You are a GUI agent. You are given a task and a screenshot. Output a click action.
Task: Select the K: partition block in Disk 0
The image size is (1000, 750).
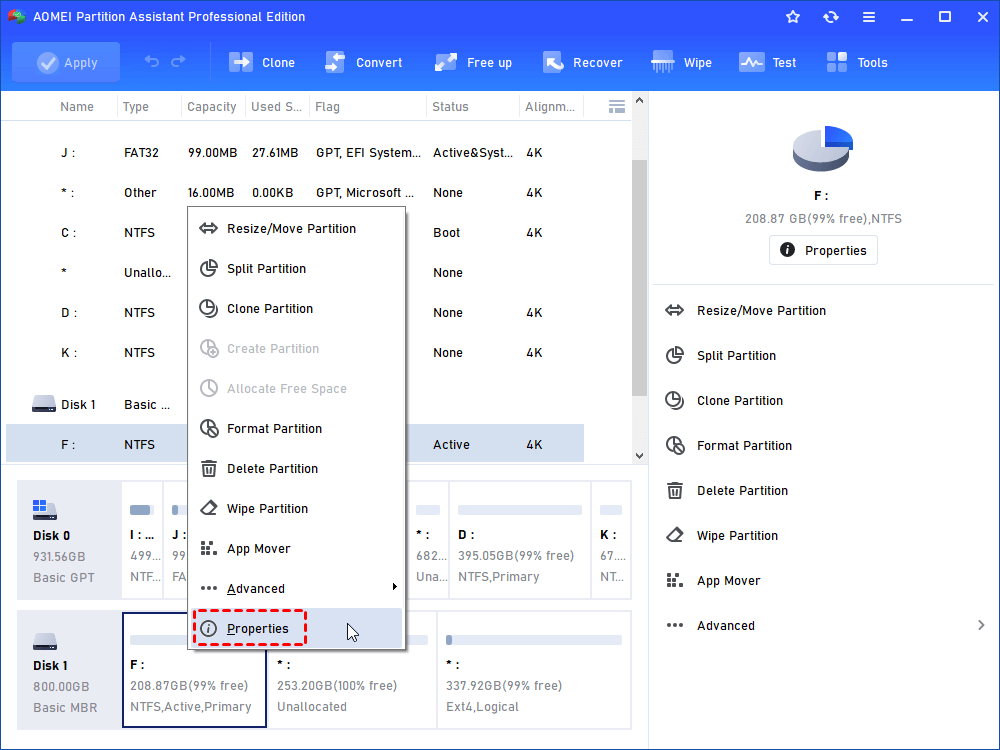pyautogui.click(x=611, y=540)
